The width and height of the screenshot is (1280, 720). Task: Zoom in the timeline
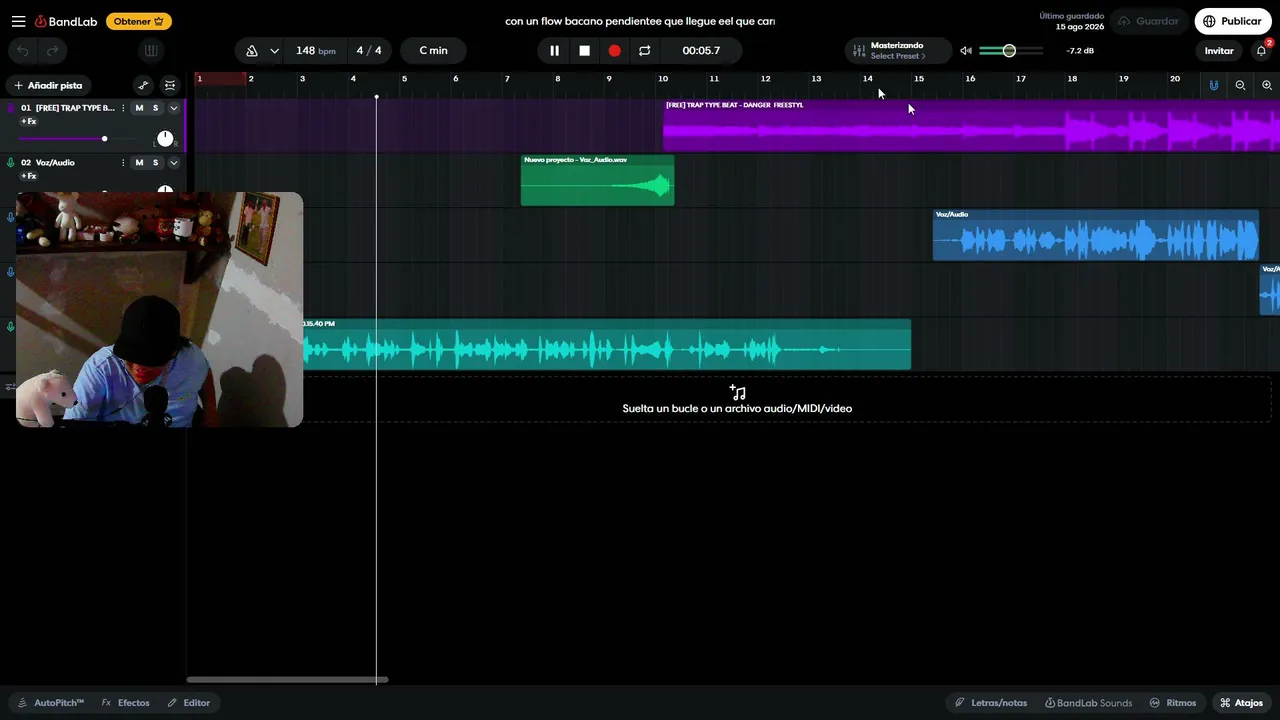coord(1267,86)
